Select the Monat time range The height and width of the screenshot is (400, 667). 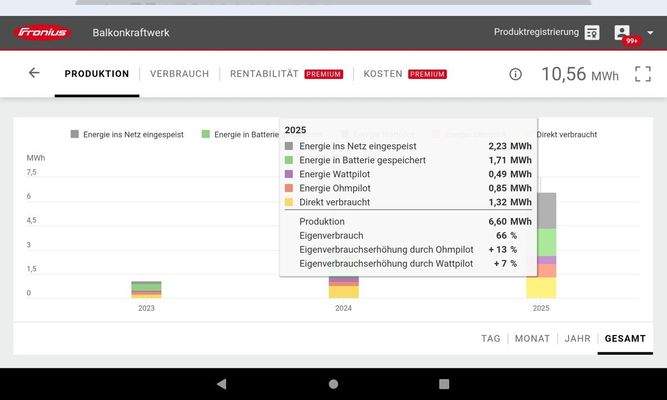point(532,339)
